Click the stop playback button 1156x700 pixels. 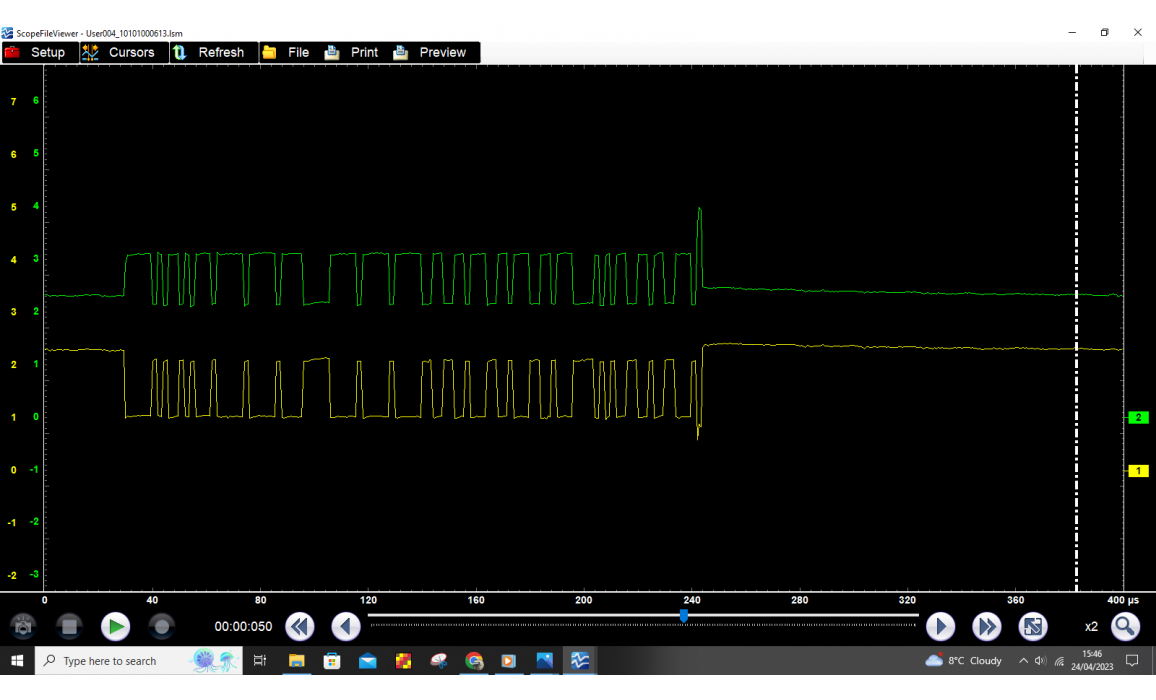tap(69, 626)
